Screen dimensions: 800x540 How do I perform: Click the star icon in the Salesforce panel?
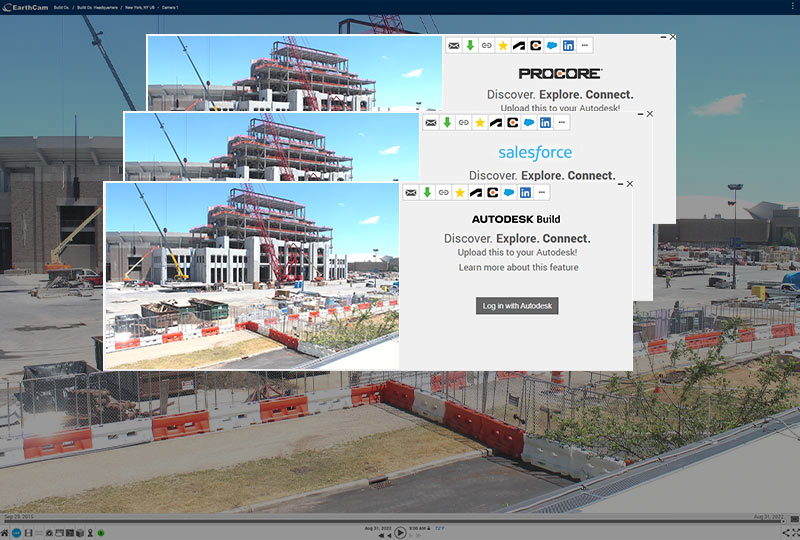coord(480,122)
